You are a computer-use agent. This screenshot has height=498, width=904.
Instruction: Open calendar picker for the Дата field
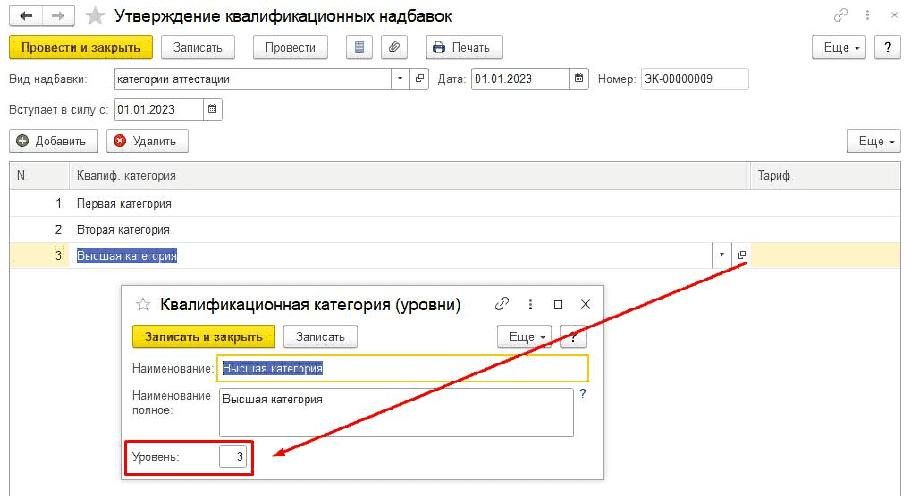579,79
